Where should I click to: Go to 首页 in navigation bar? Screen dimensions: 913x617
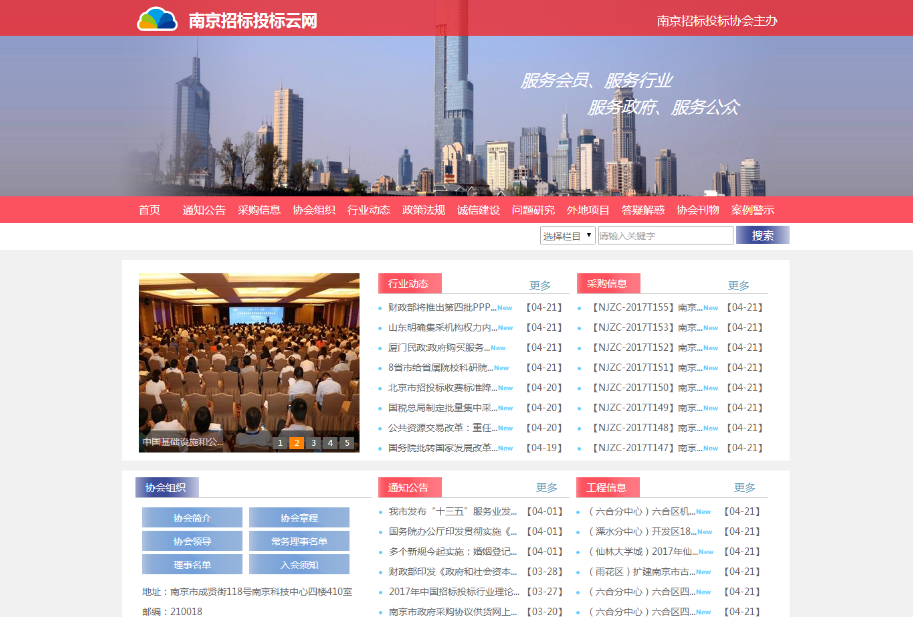pos(149,210)
